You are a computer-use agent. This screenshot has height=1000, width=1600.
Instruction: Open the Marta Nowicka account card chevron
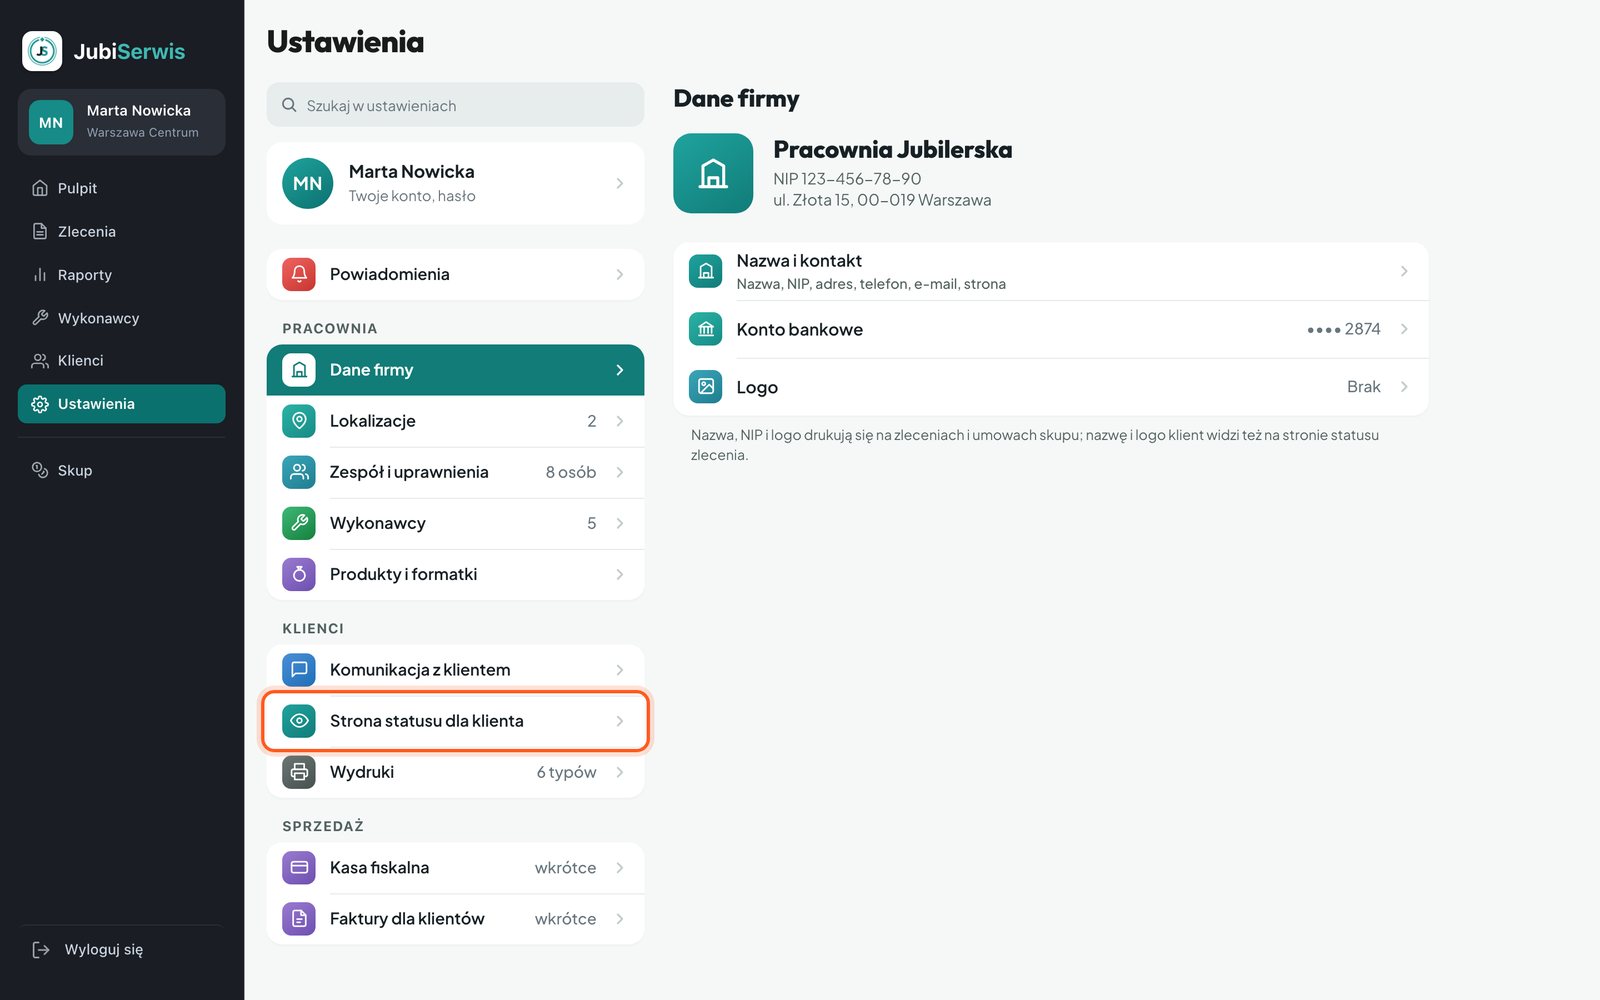coord(620,183)
